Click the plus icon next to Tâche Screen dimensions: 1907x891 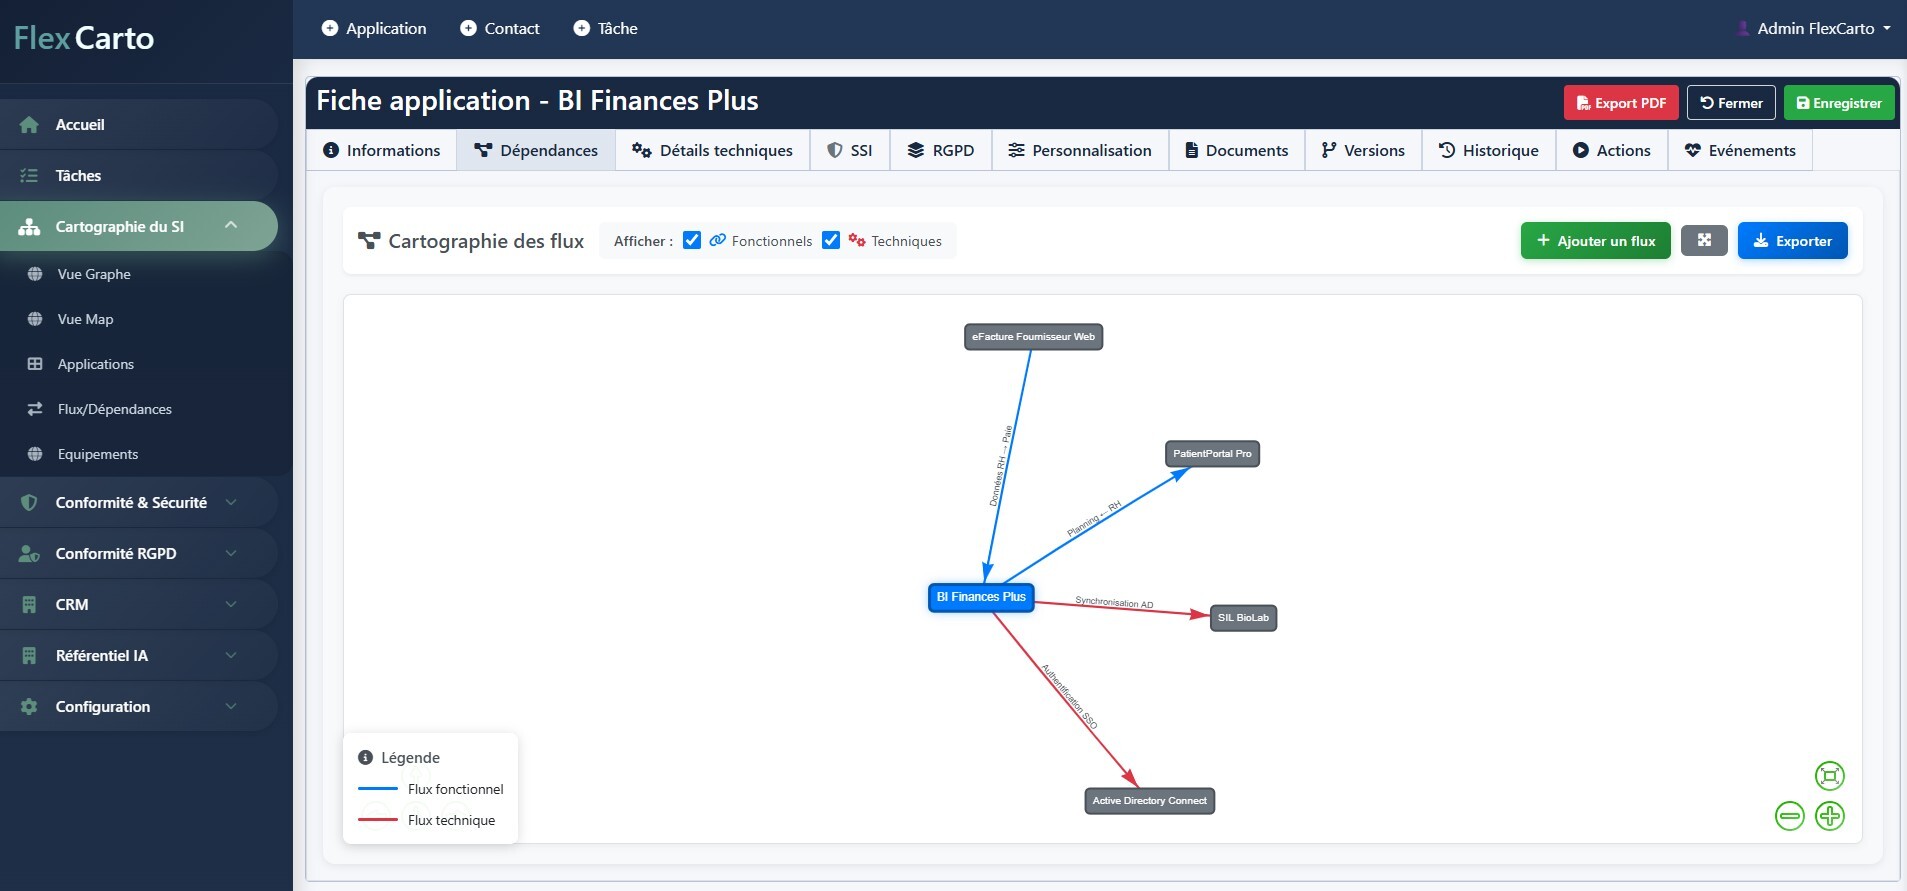click(581, 28)
